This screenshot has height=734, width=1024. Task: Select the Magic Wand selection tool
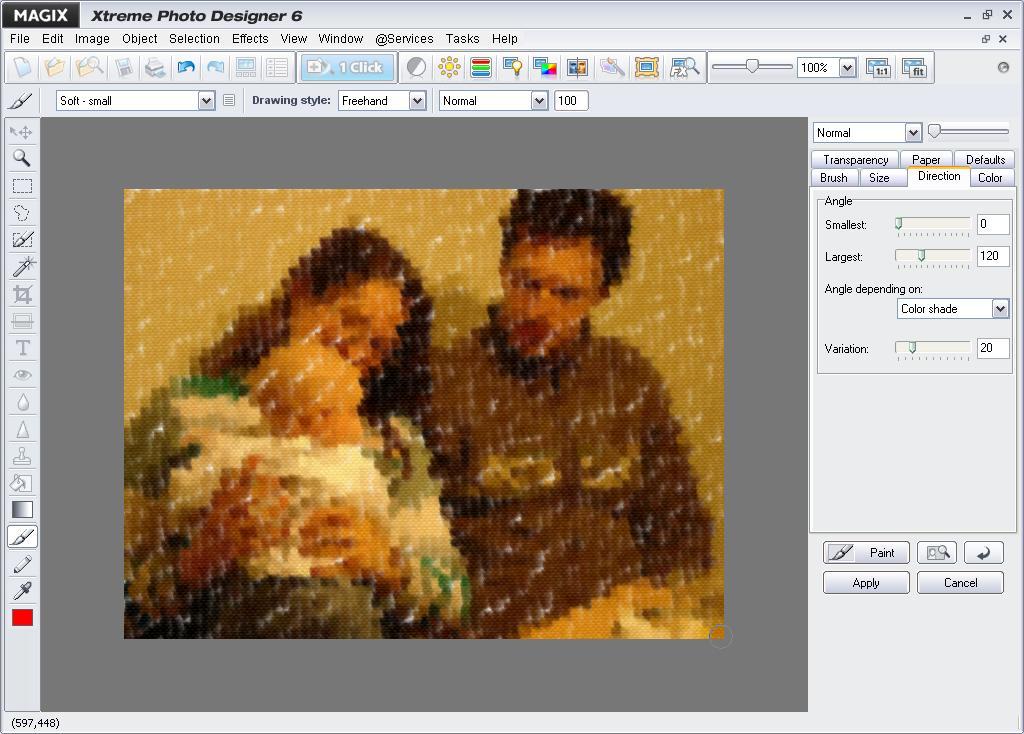pos(22,266)
